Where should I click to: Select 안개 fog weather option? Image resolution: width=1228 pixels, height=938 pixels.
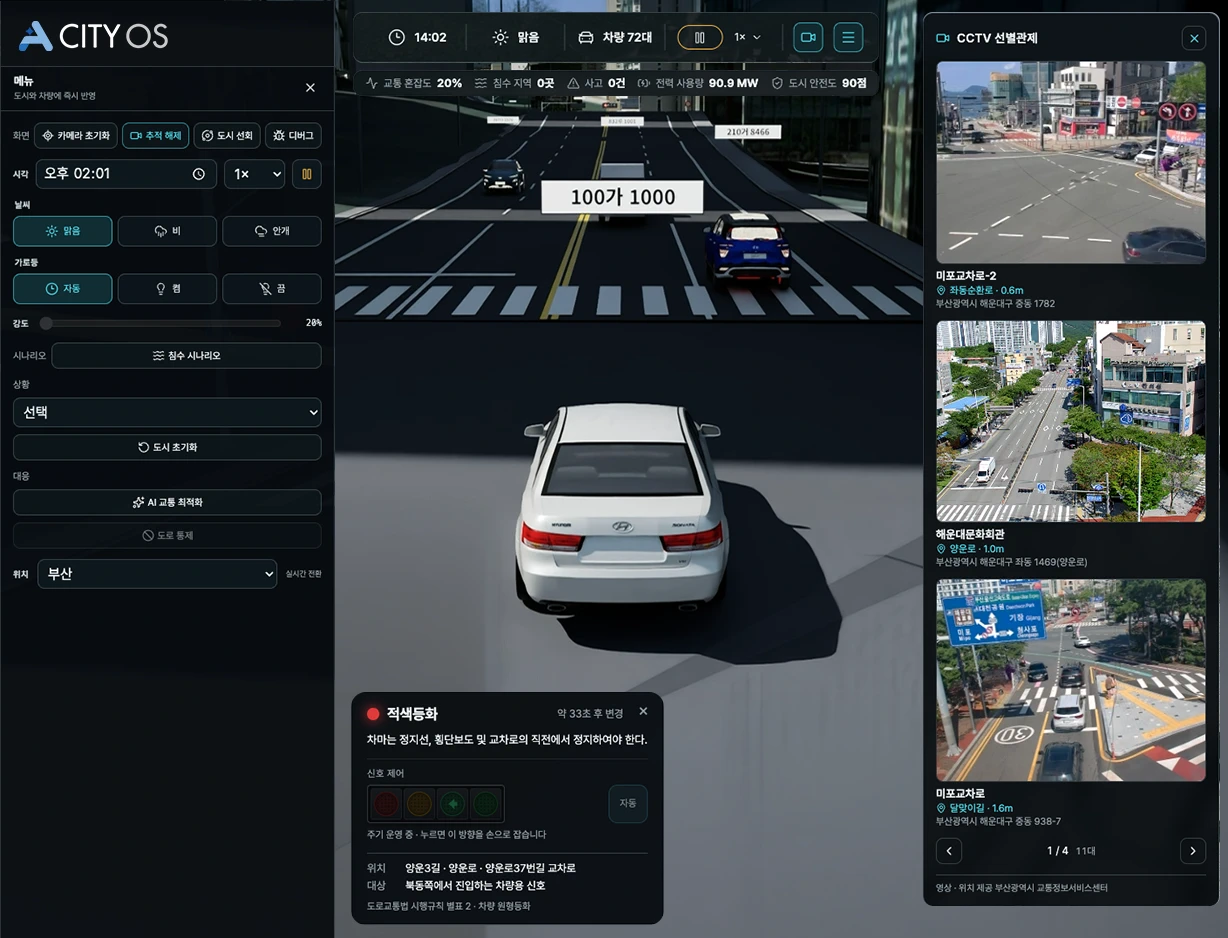coord(272,231)
